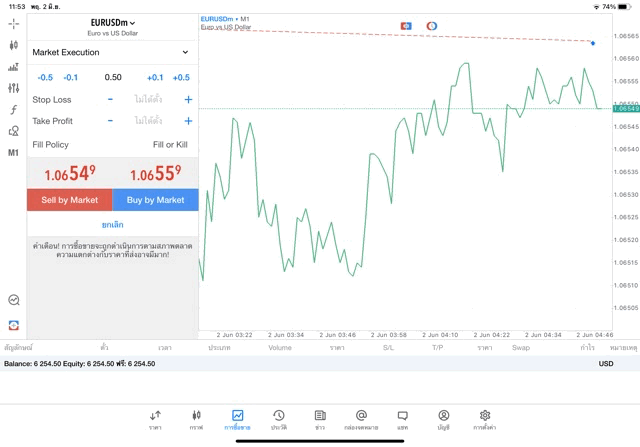The width and height of the screenshot is (640, 447).
Task: Click the ยกเลิก cancel link
Action: [x=113, y=225]
